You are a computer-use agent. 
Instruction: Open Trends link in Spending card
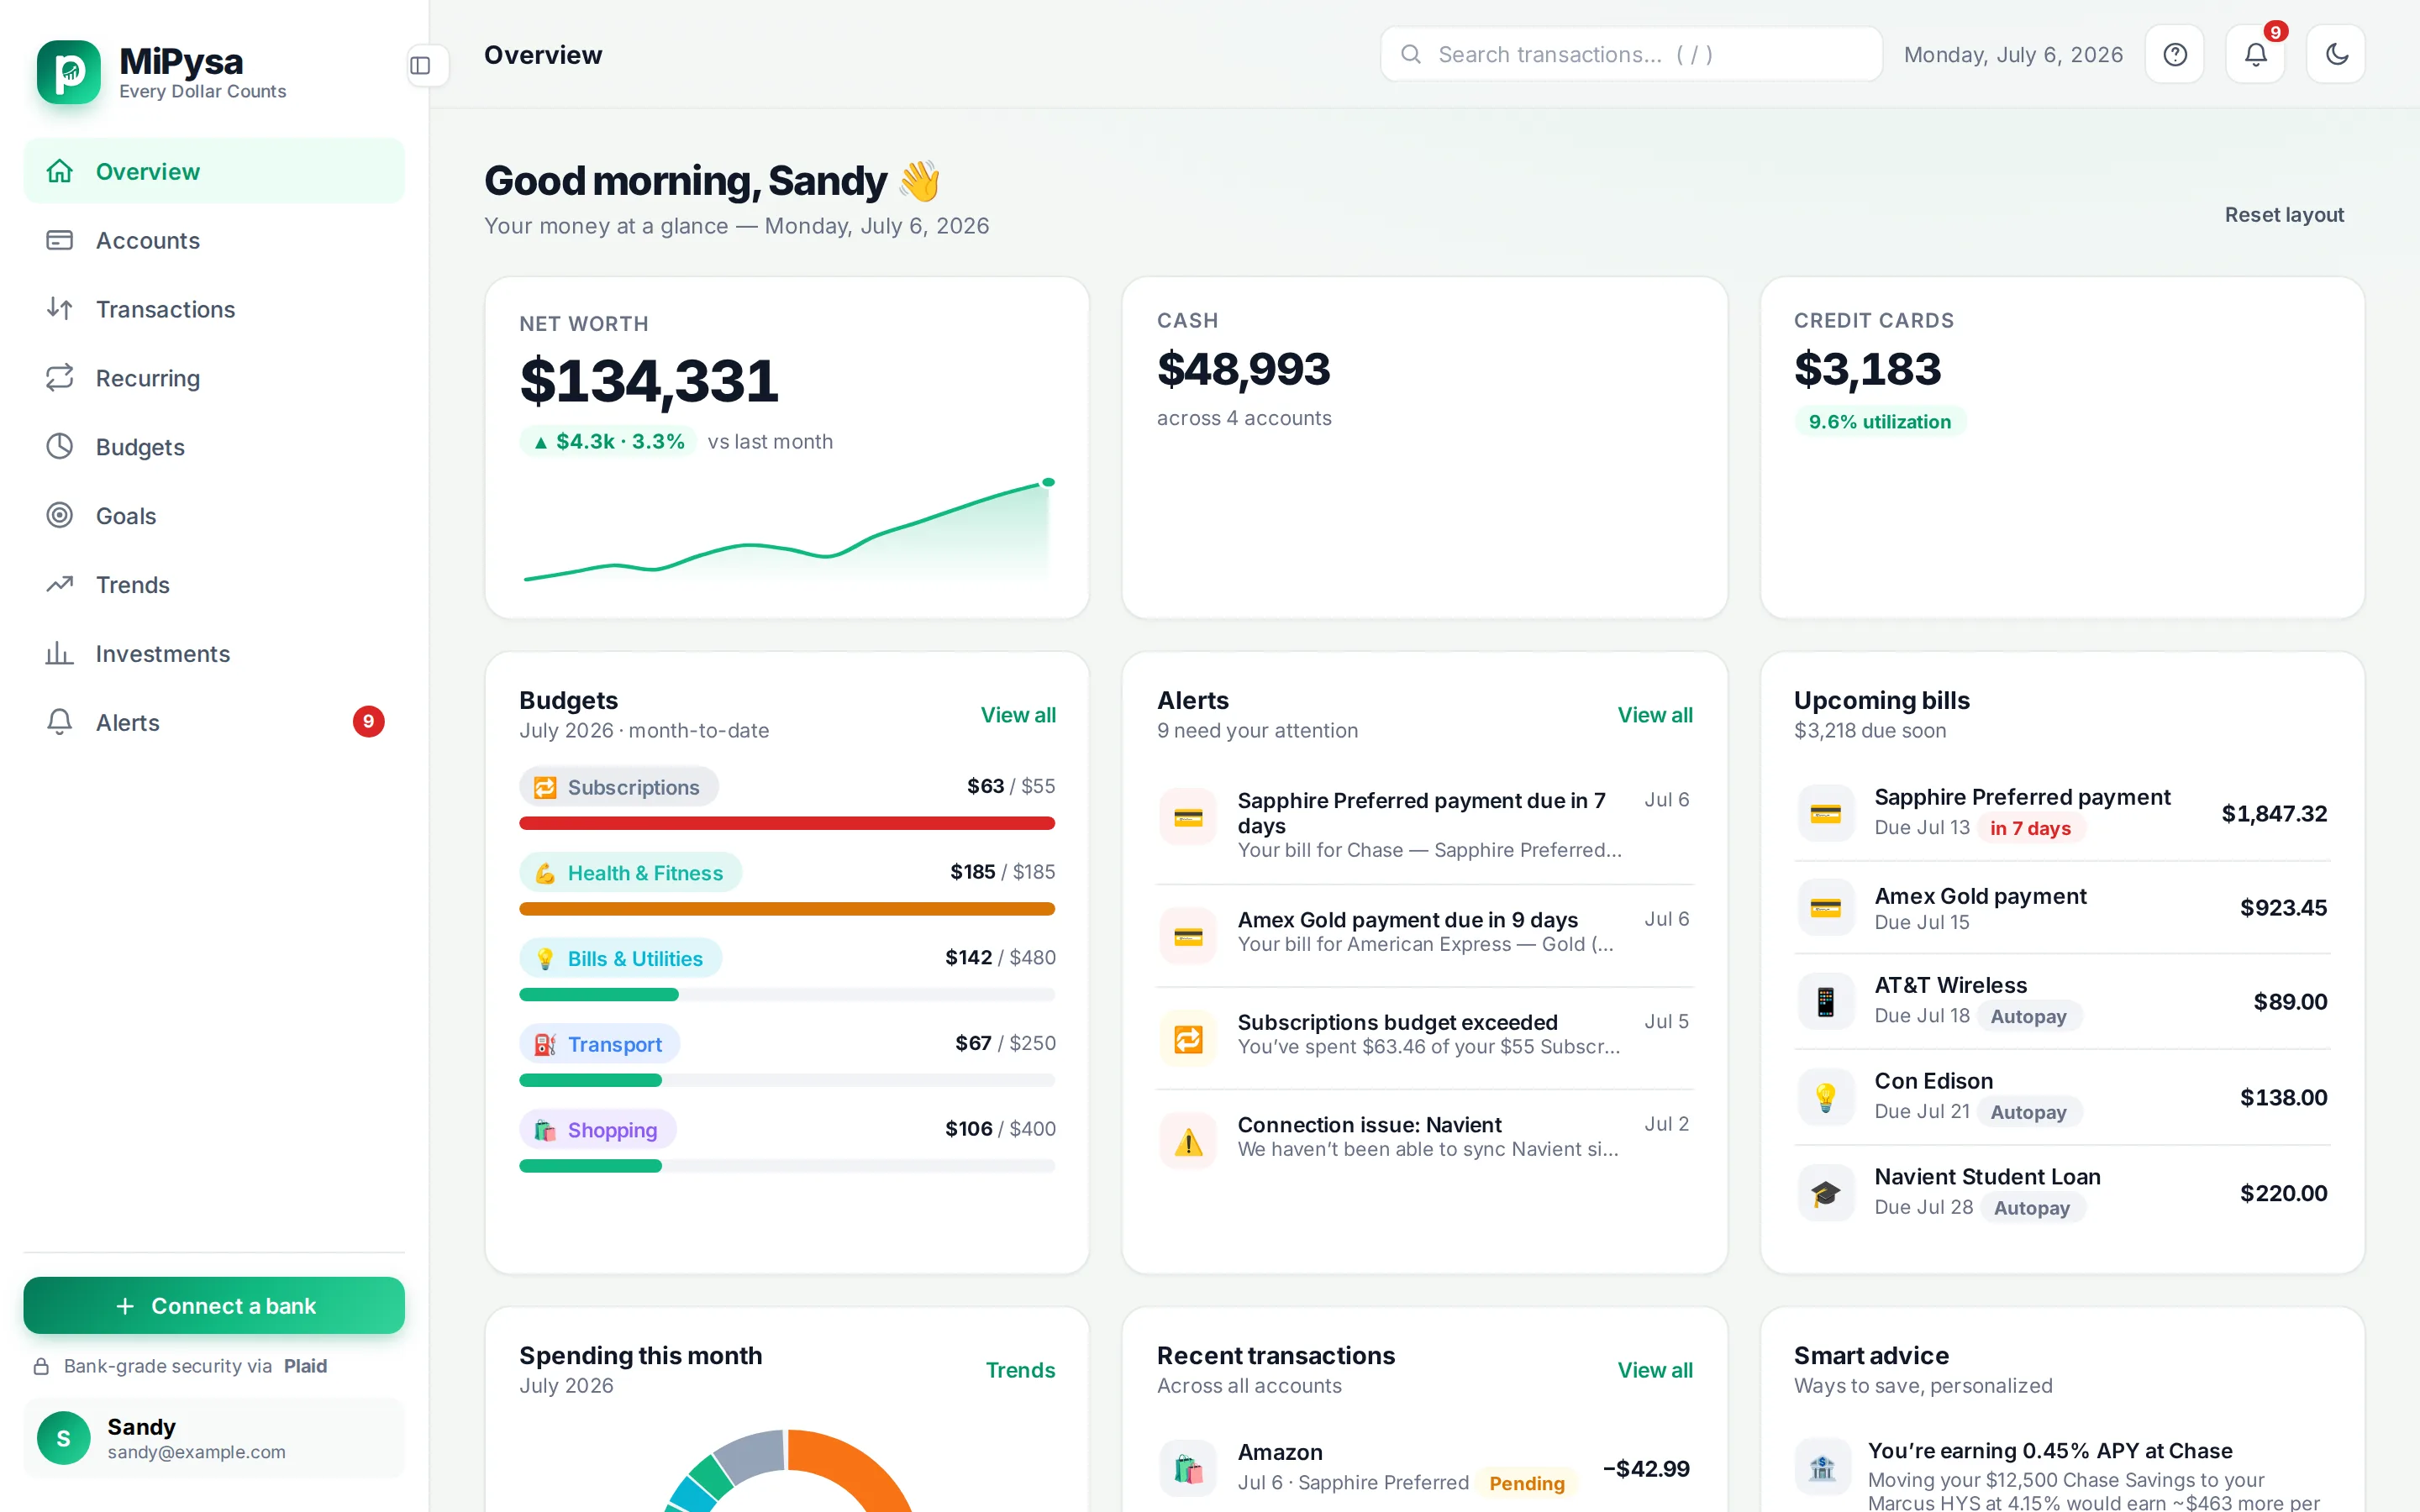[1020, 1370]
